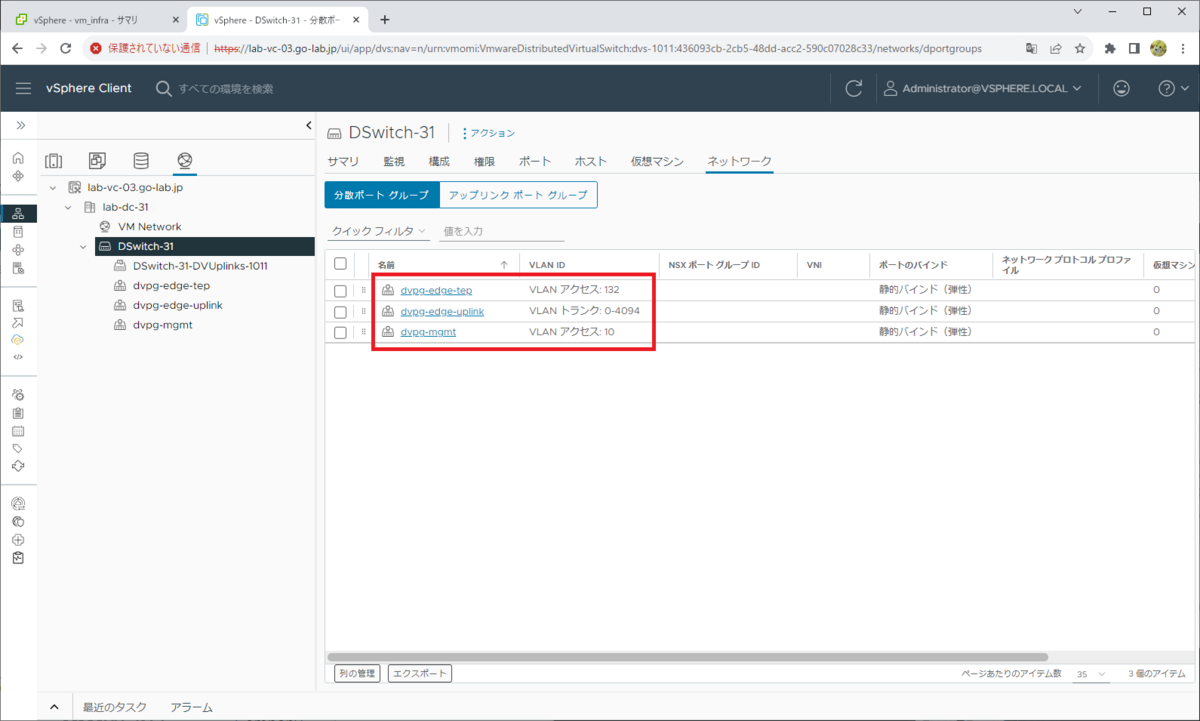This screenshot has width=1200, height=721.
Task: Expand the collapsed left navigation rail
Action: click(x=19, y=125)
